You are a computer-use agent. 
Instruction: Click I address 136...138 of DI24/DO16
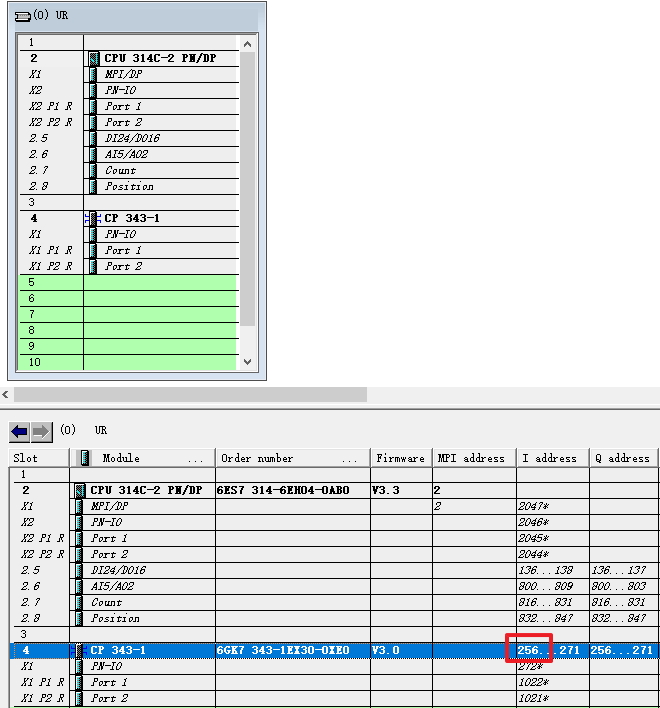(x=545, y=570)
